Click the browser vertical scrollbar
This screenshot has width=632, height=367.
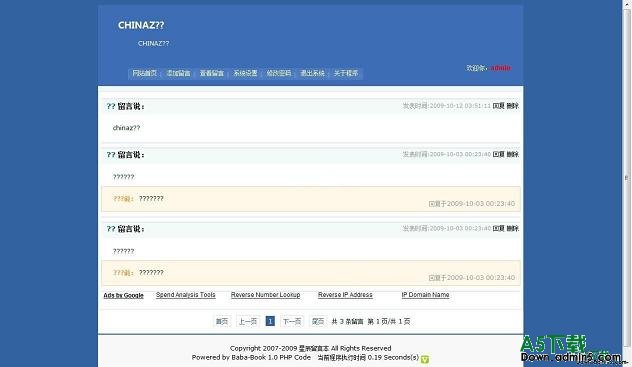pos(626,177)
